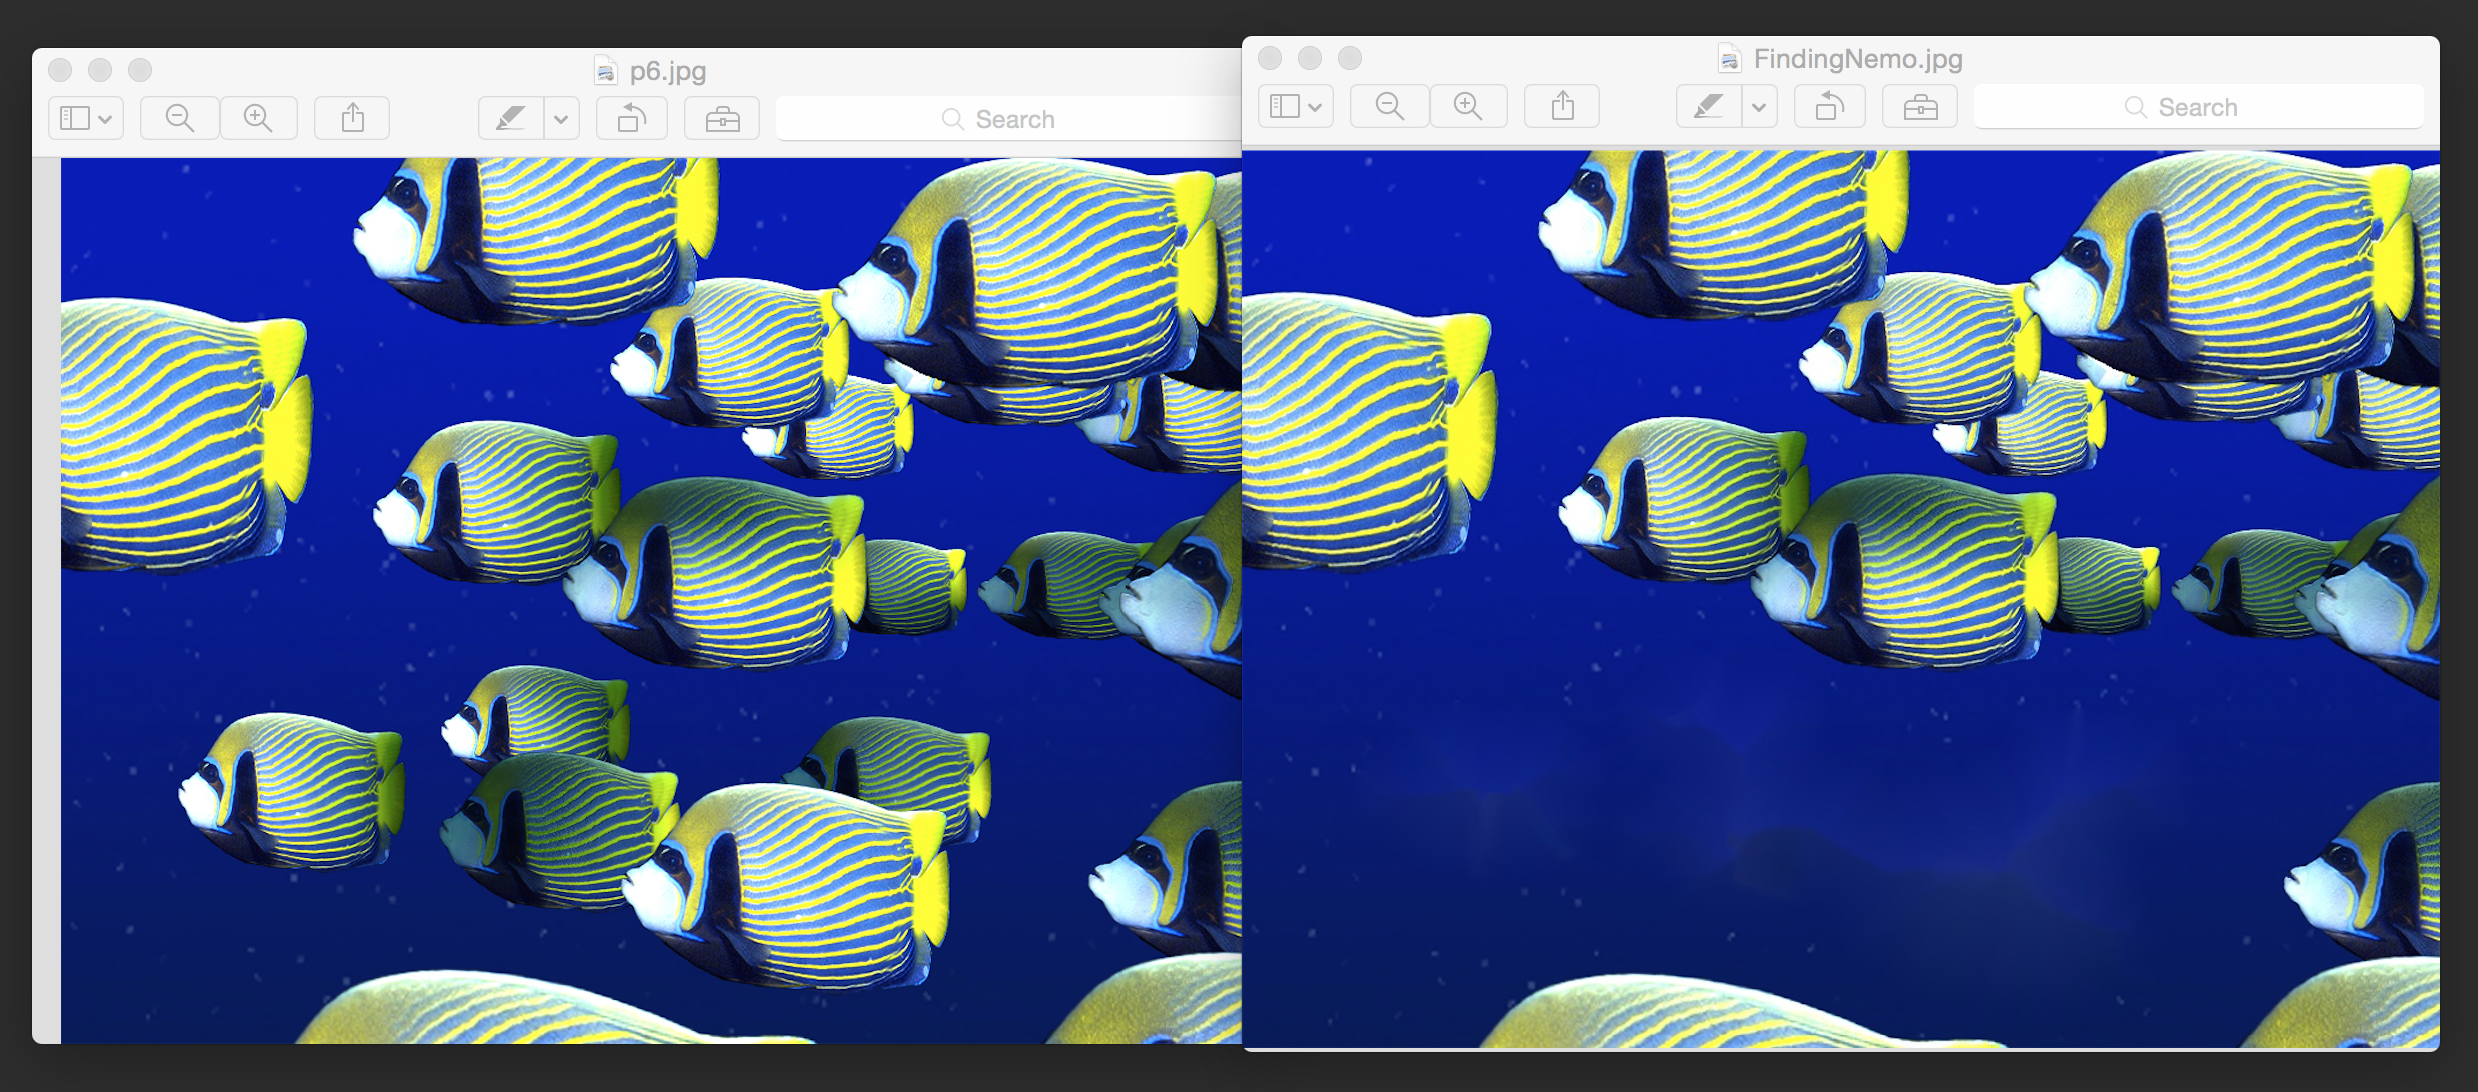
Task: Zoom in on FindingNemo.jpg image
Action: coord(1468,107)
